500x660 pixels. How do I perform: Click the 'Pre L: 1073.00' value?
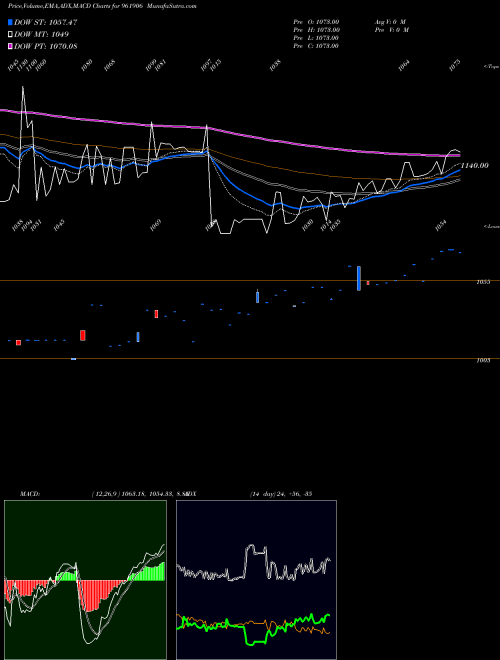pyautogui.click(x=316, y=38)
